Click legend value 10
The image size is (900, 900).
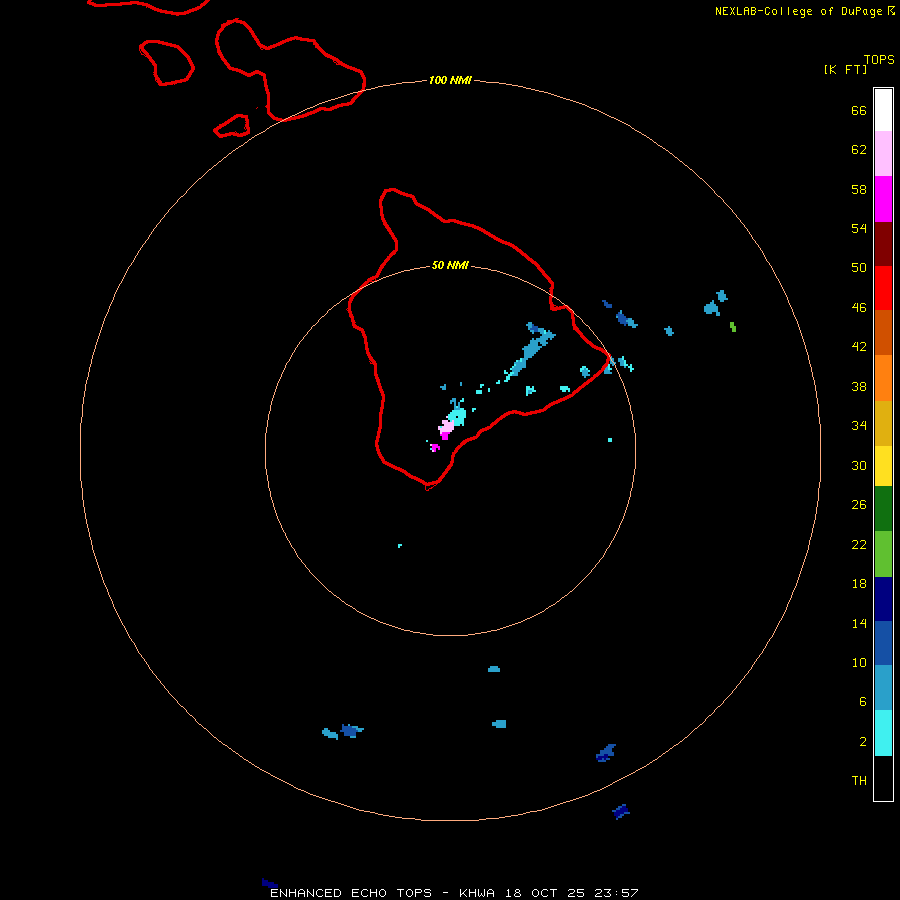[859, 662]
